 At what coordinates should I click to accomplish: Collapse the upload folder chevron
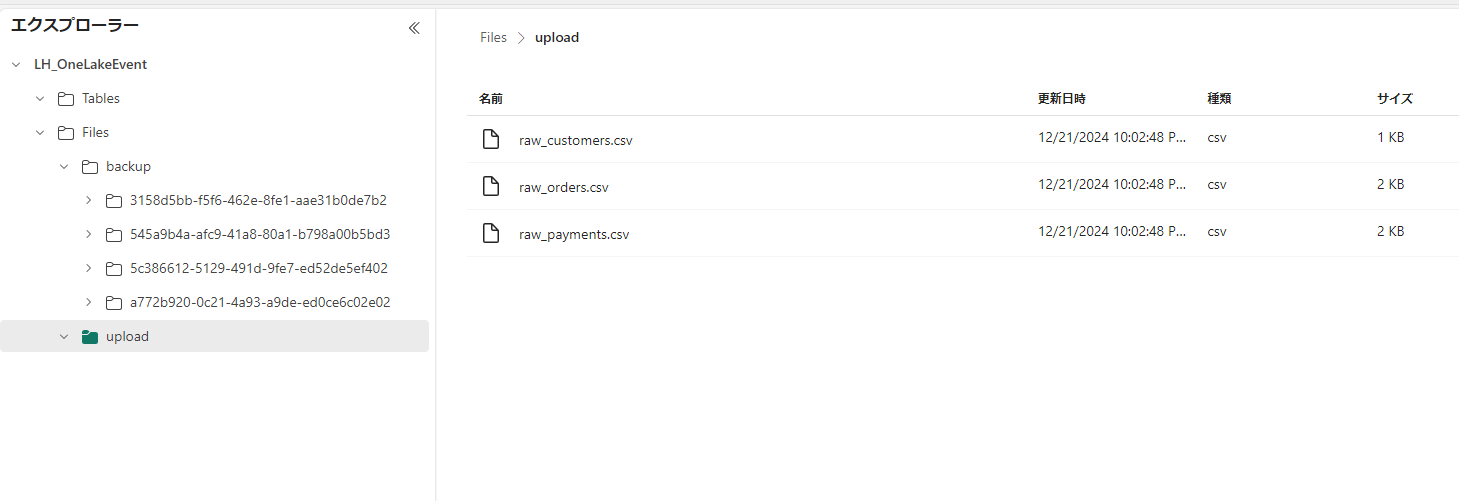[x=64, y=337]
